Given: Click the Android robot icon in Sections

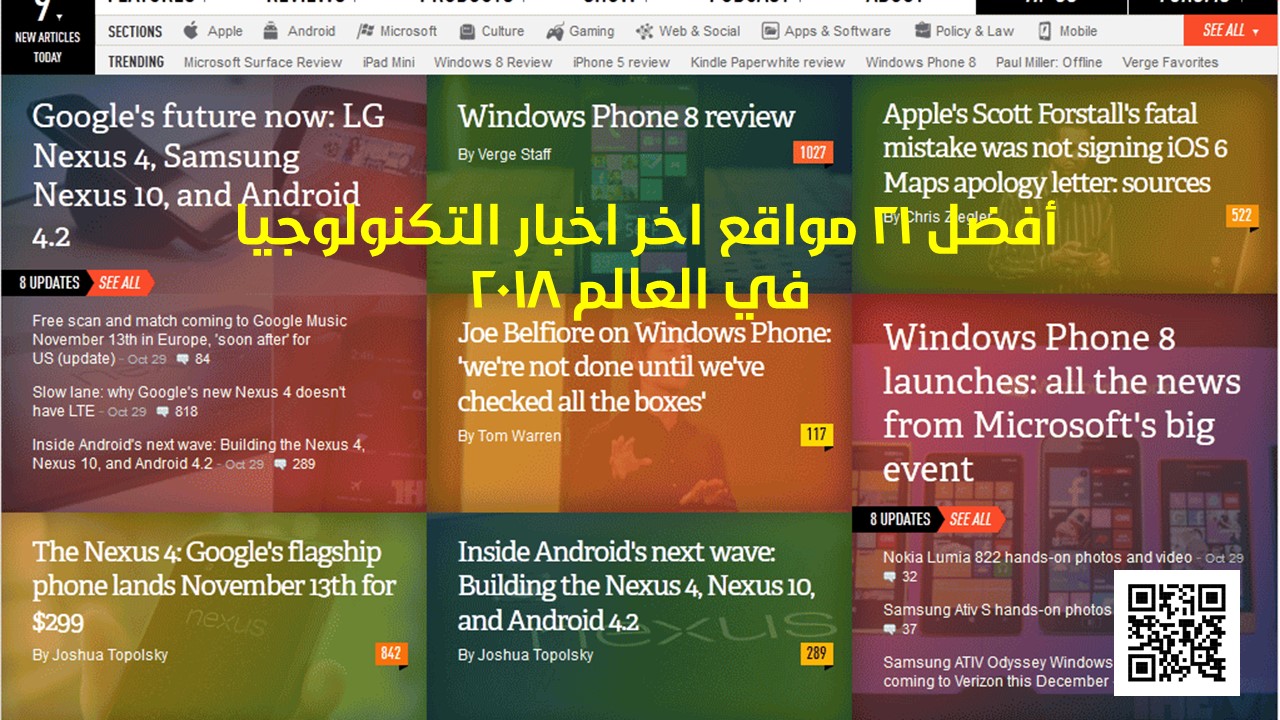Looking at the screenshot, I should tap(271, 31).
